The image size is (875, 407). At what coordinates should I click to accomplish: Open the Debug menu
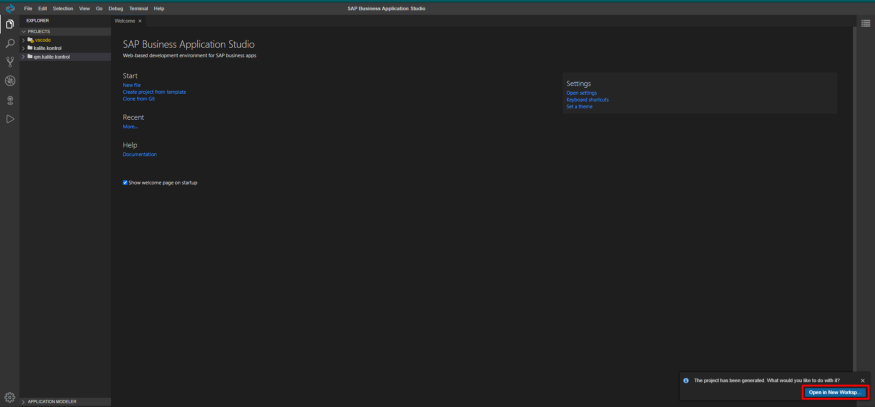116,8
